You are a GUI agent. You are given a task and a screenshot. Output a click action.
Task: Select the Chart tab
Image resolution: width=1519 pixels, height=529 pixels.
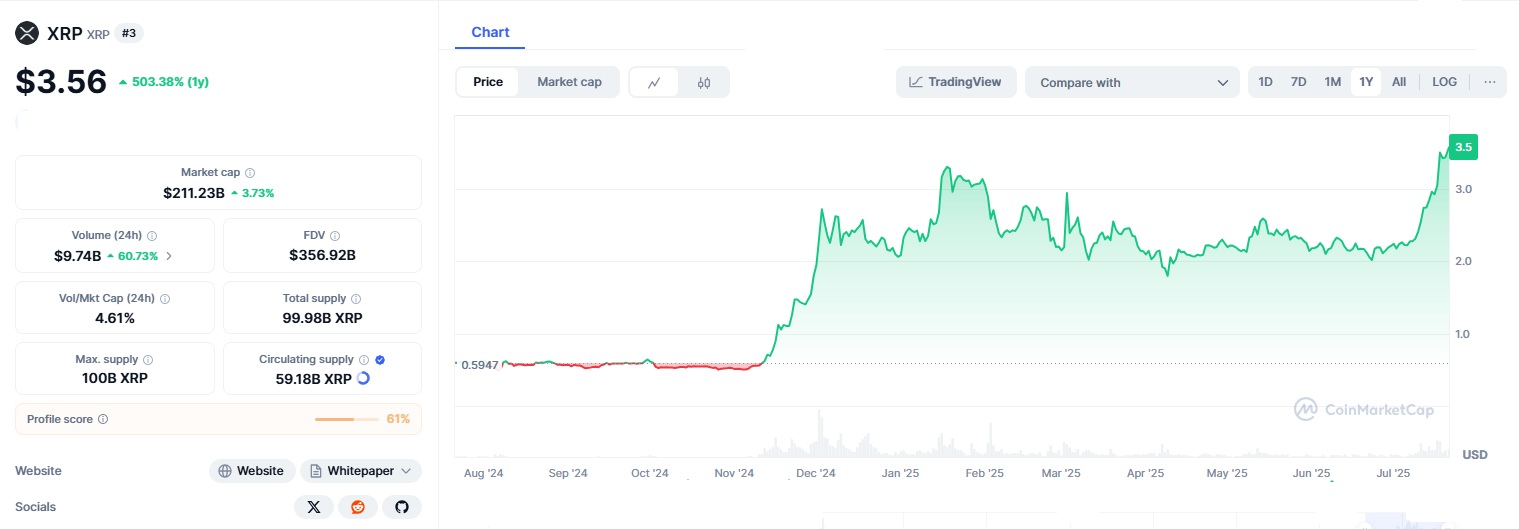[490, 32]
